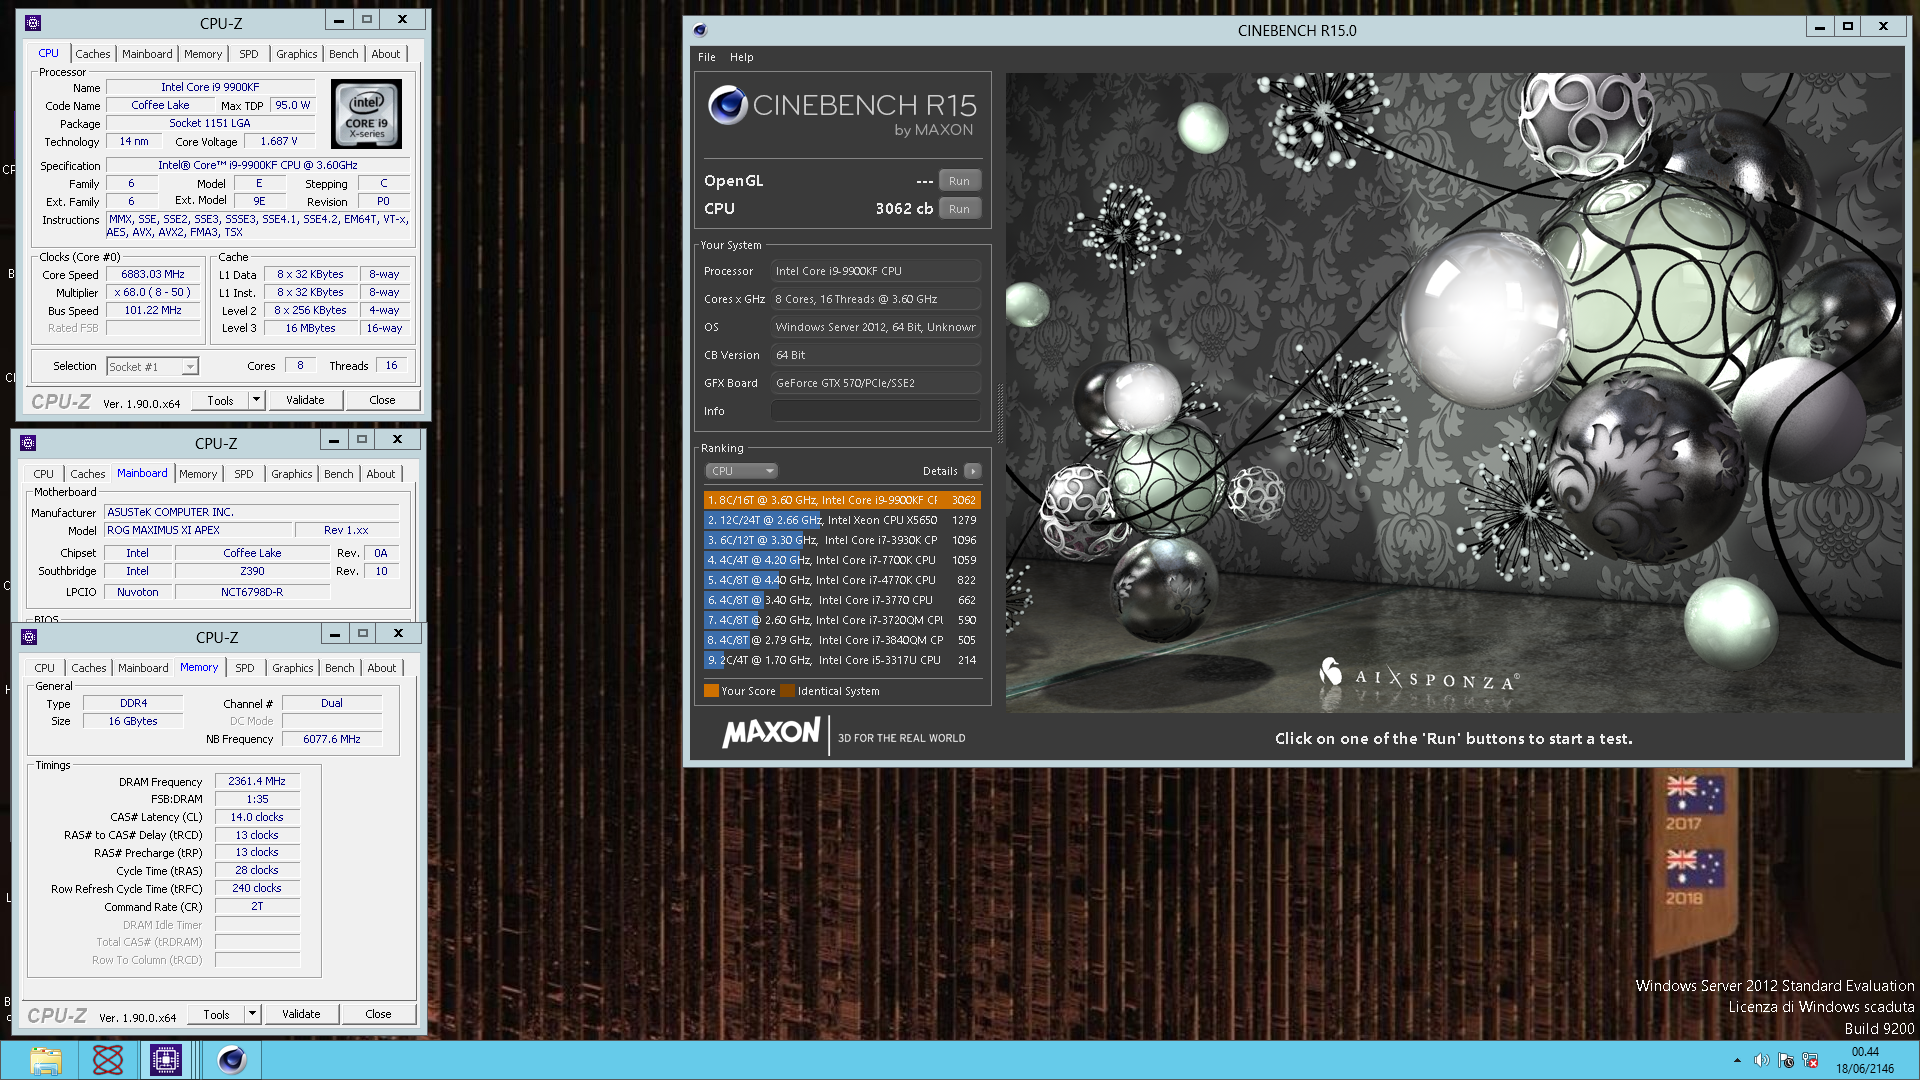Click the rendered scene preview image

(1454, 392)
